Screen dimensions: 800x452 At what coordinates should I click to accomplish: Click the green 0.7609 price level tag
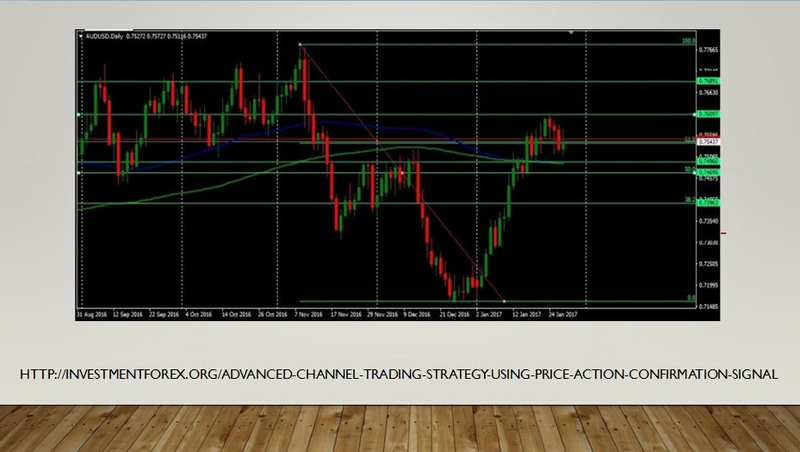pos(710,115)
